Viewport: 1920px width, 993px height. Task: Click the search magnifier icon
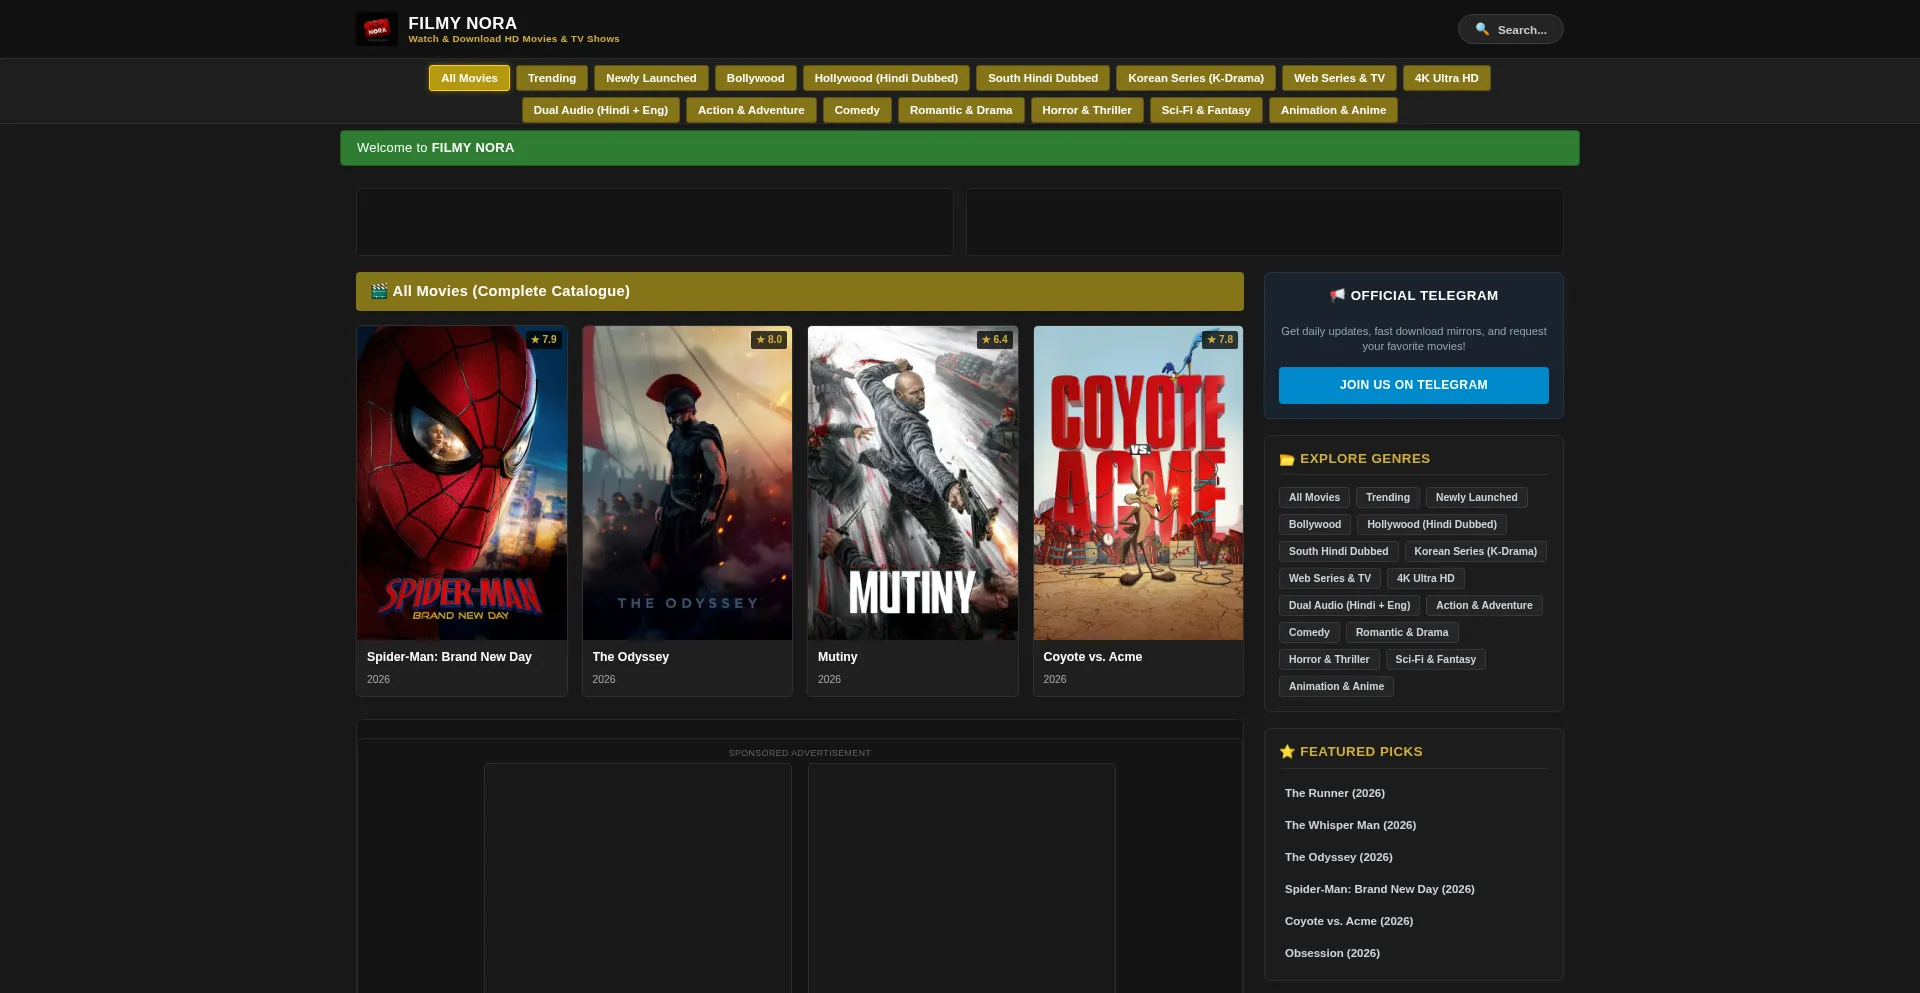1482,29
